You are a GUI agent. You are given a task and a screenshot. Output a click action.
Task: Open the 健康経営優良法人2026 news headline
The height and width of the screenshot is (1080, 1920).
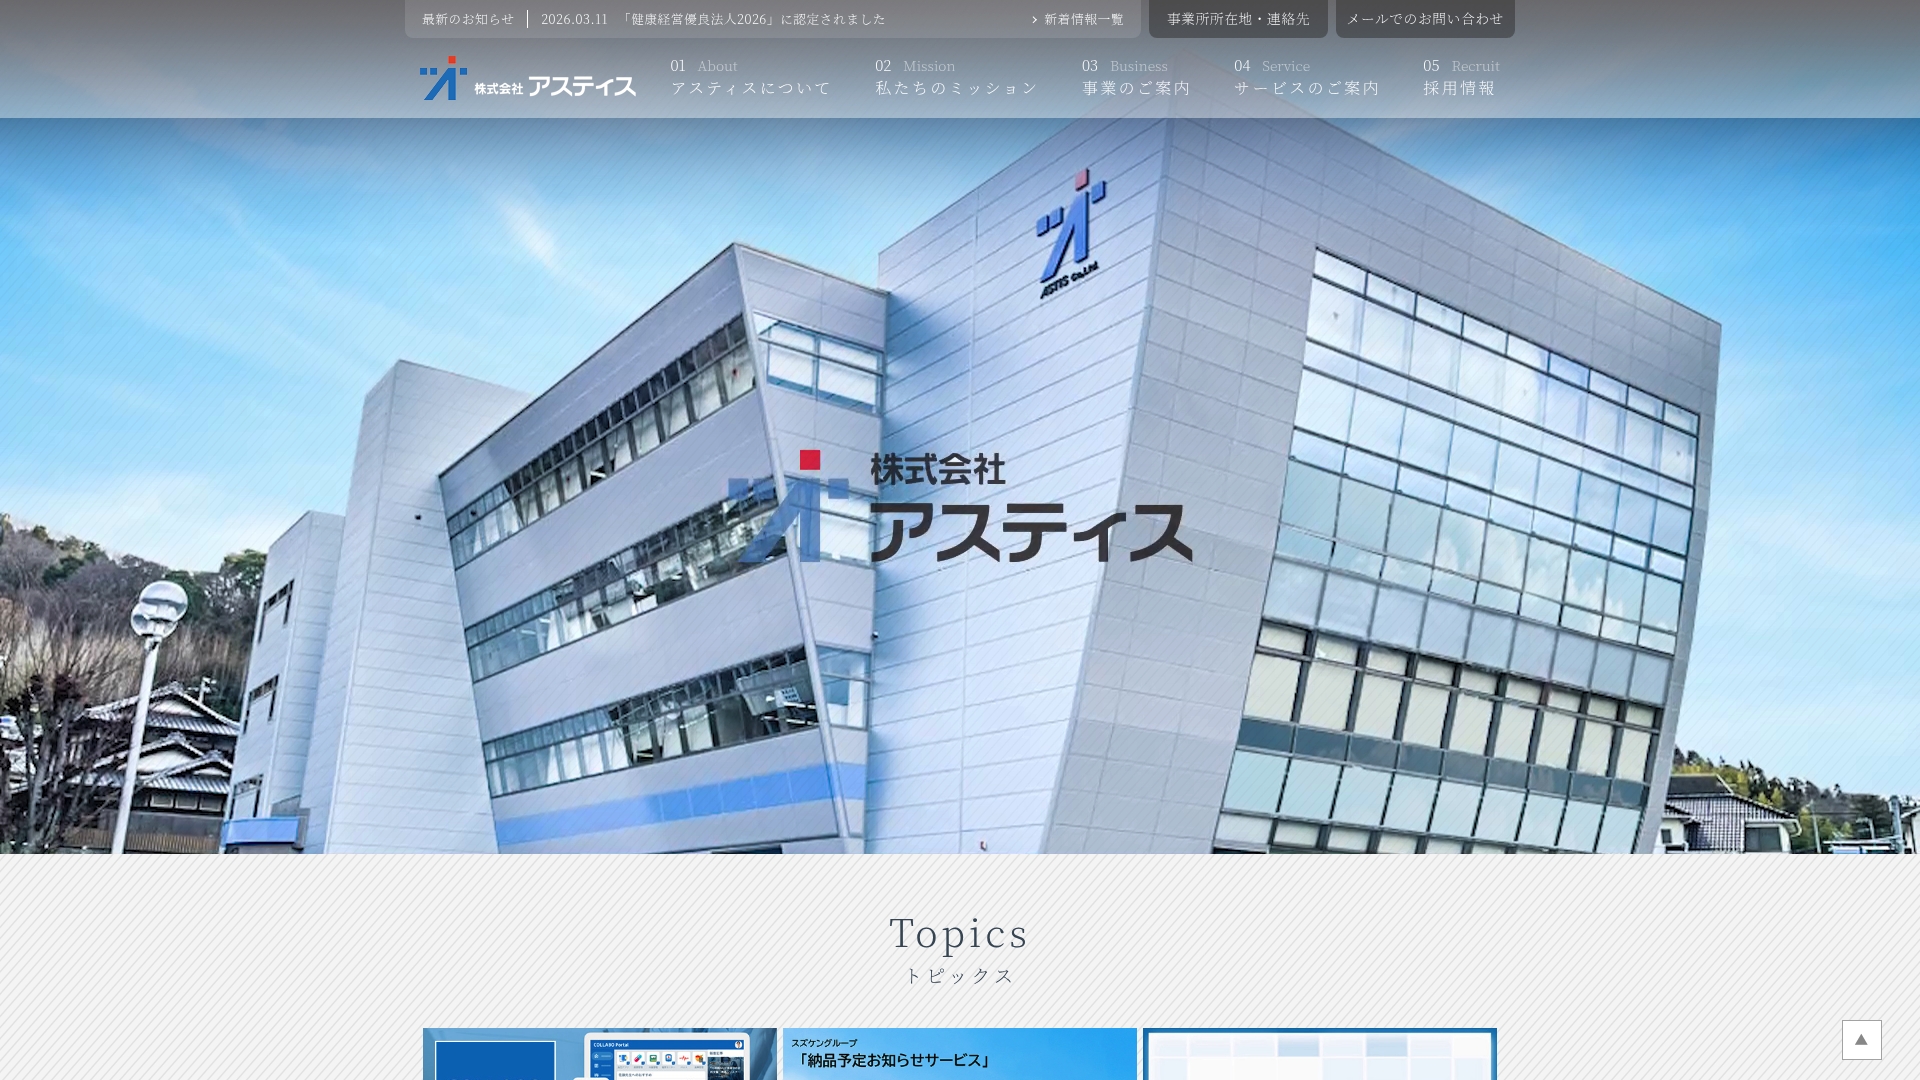(753, 19)
